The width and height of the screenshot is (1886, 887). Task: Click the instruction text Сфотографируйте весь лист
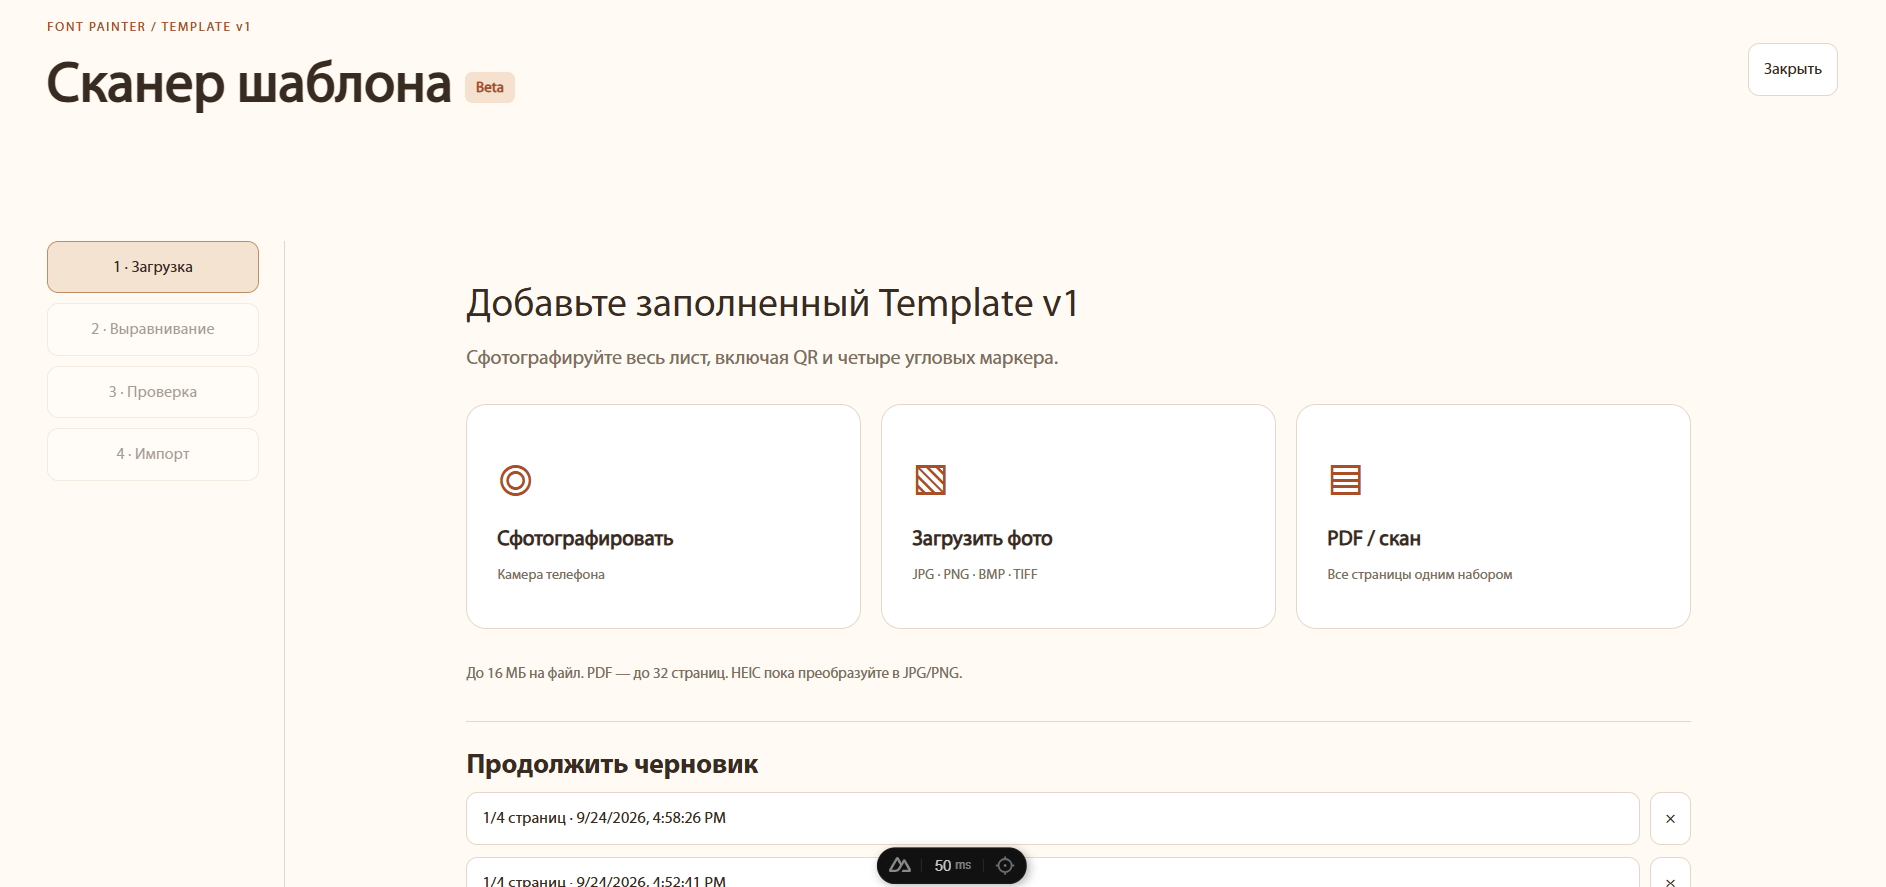coord(762,358)
